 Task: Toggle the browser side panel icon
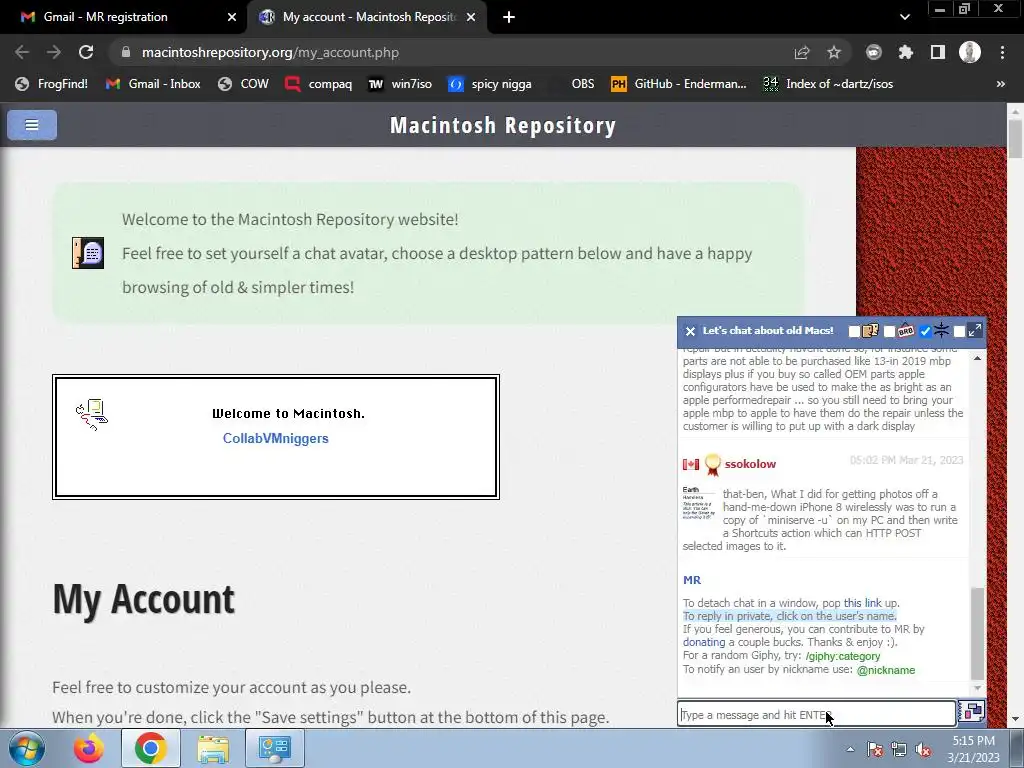938,52
